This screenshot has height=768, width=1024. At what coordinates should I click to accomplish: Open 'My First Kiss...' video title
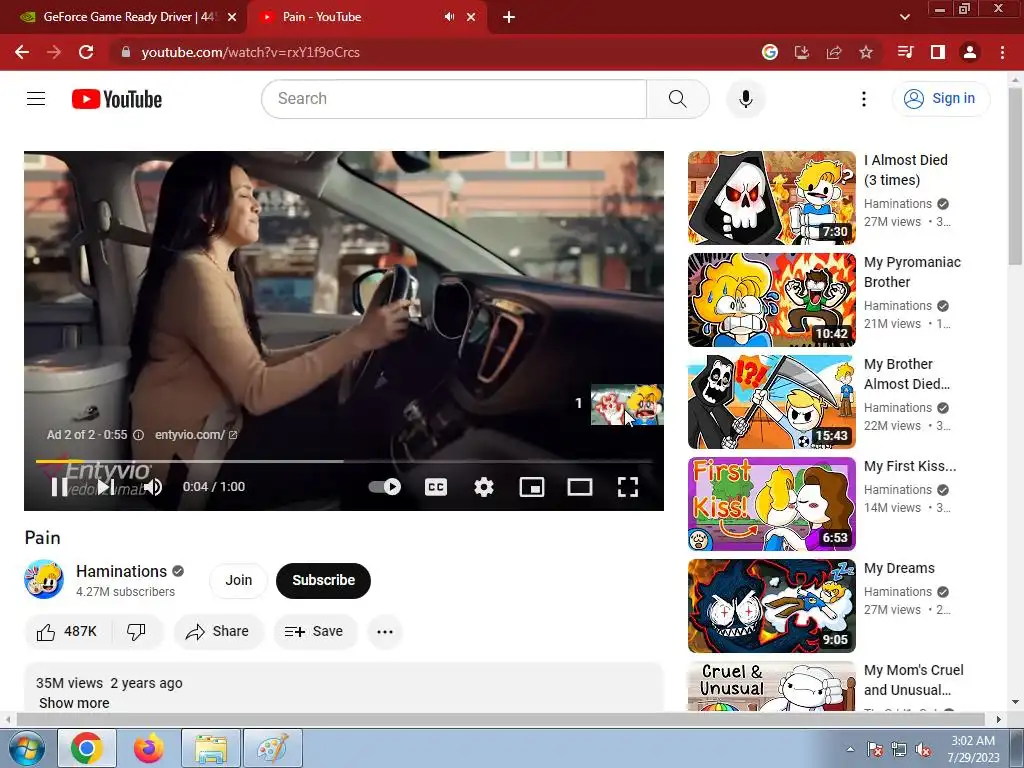click(x=910, y=466)
